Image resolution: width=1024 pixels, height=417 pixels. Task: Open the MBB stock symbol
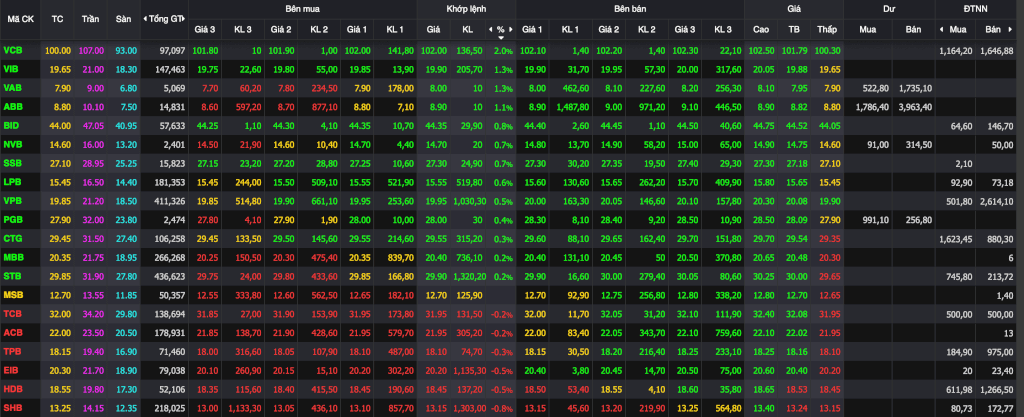12,258
